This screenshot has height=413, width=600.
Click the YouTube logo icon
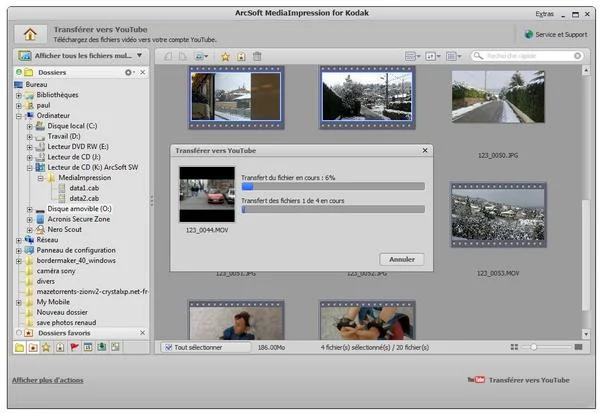pos(476,380)
